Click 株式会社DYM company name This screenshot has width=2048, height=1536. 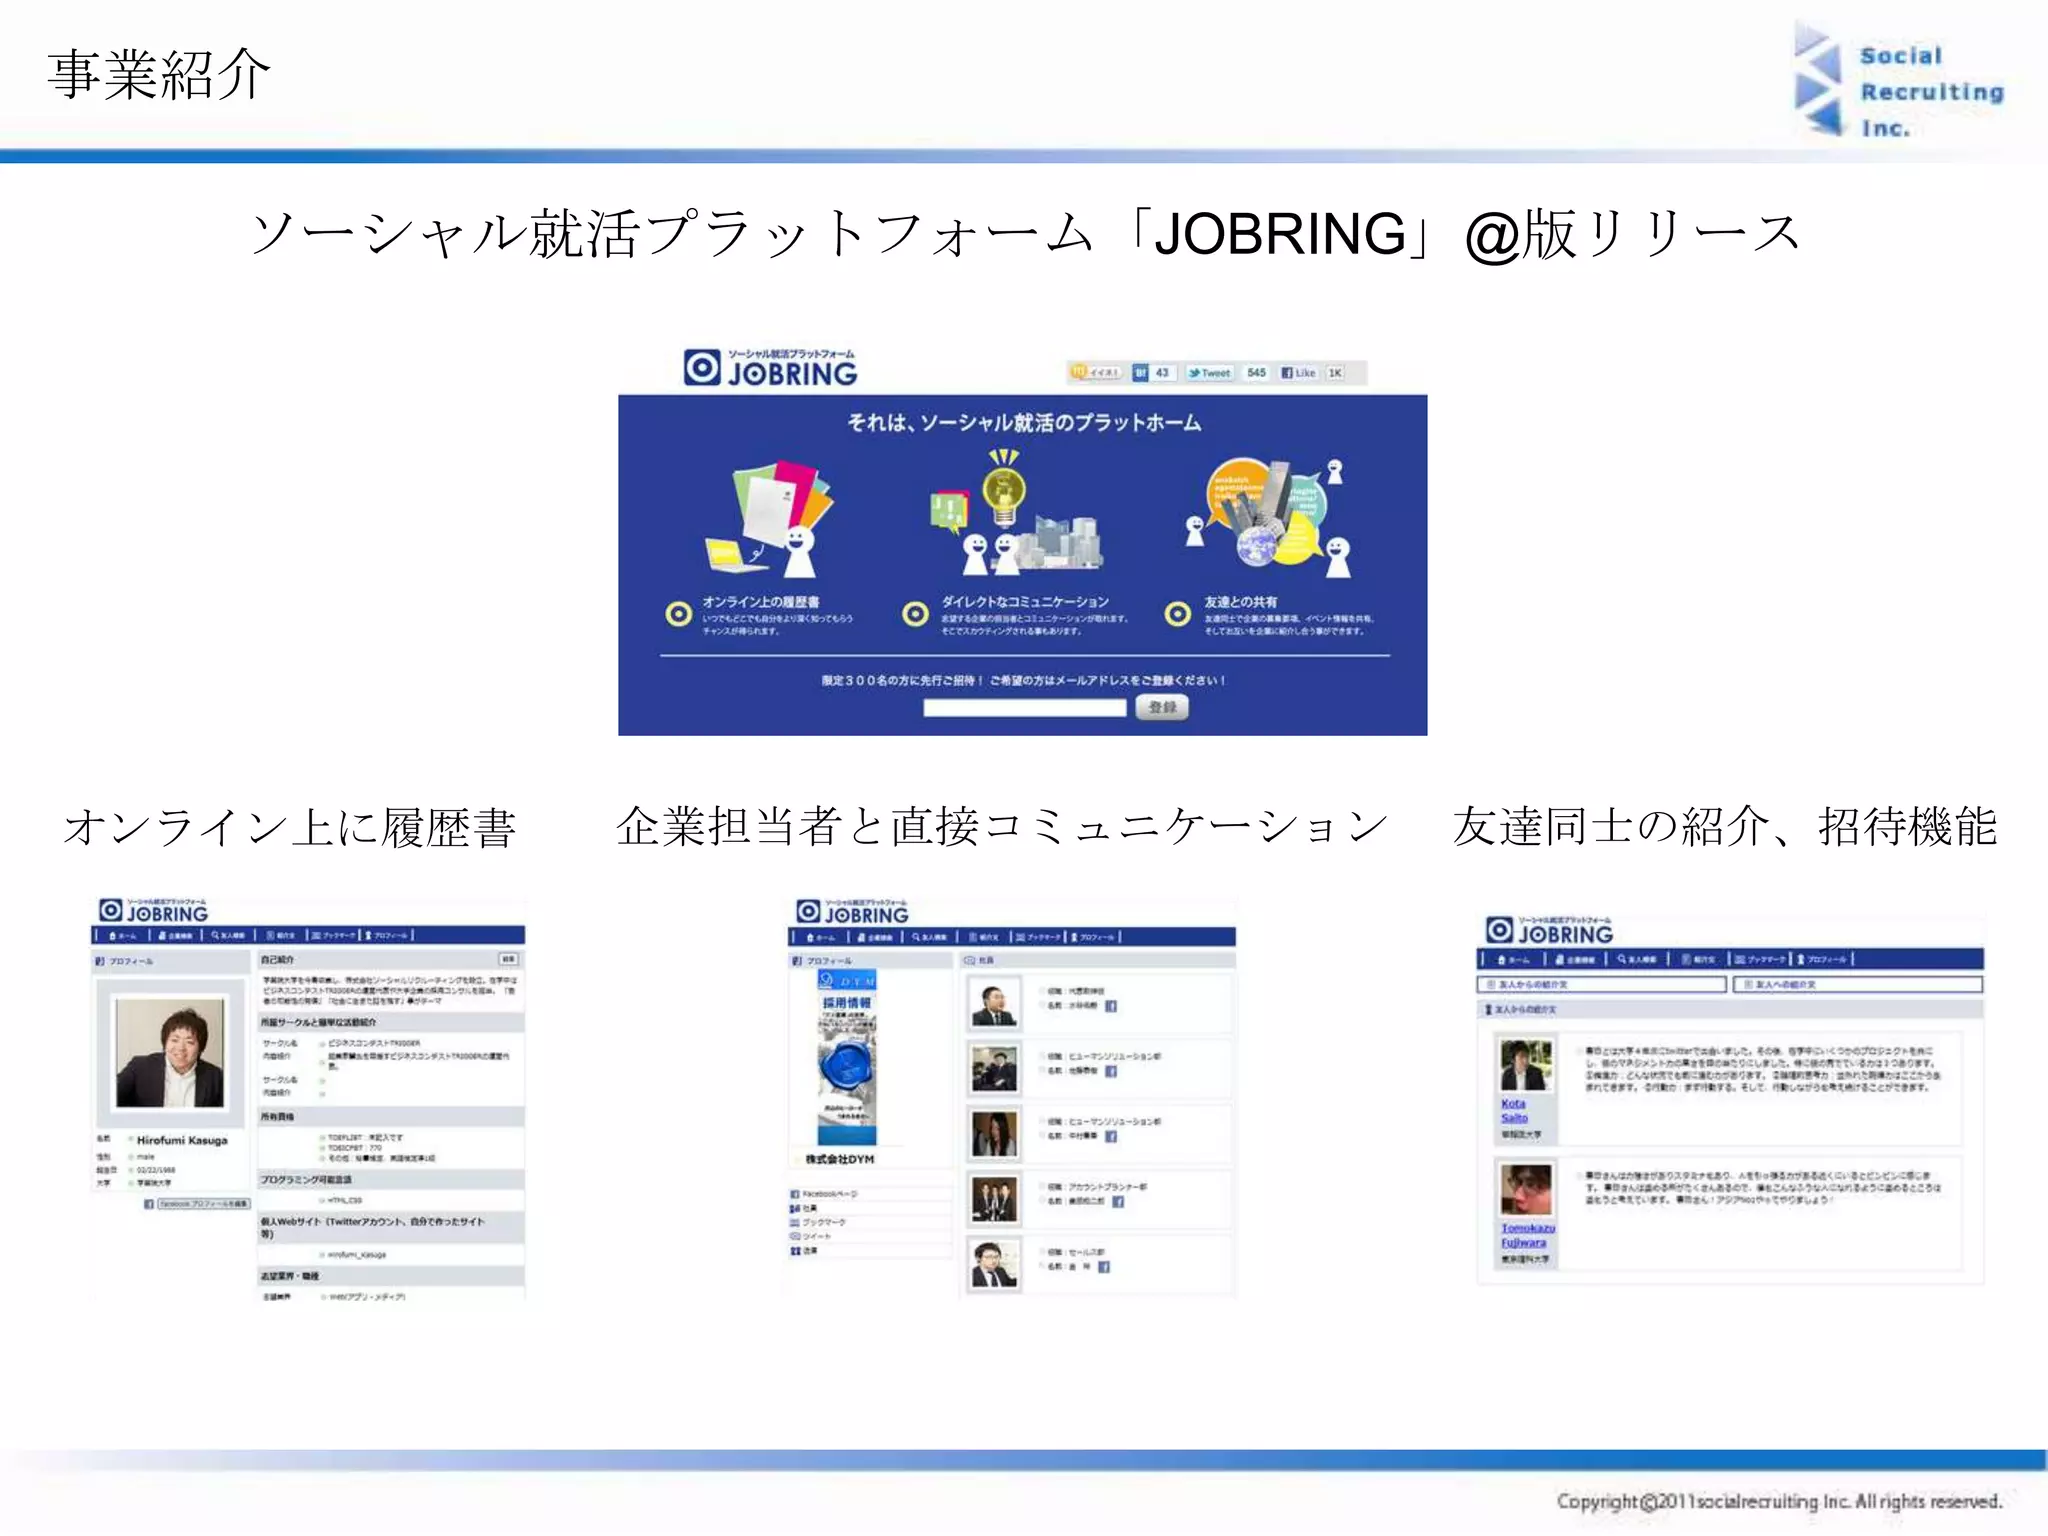pyautogui.click(x=840, y=1159)
